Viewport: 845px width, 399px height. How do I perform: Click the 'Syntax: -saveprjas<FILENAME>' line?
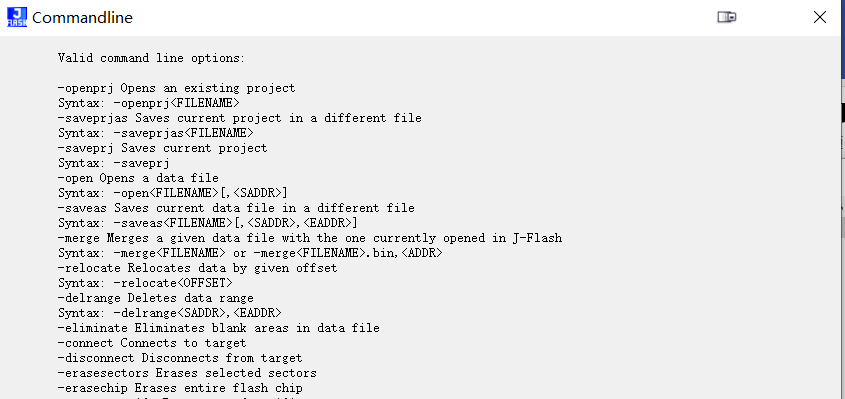(156, 133)
